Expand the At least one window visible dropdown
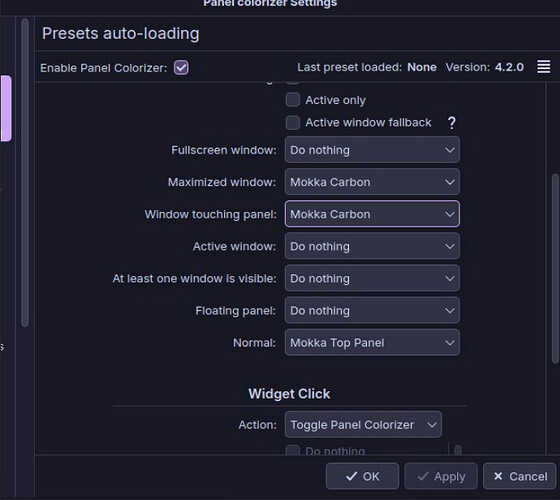This screenshot has width=560, height=500. tap(372, 278)
